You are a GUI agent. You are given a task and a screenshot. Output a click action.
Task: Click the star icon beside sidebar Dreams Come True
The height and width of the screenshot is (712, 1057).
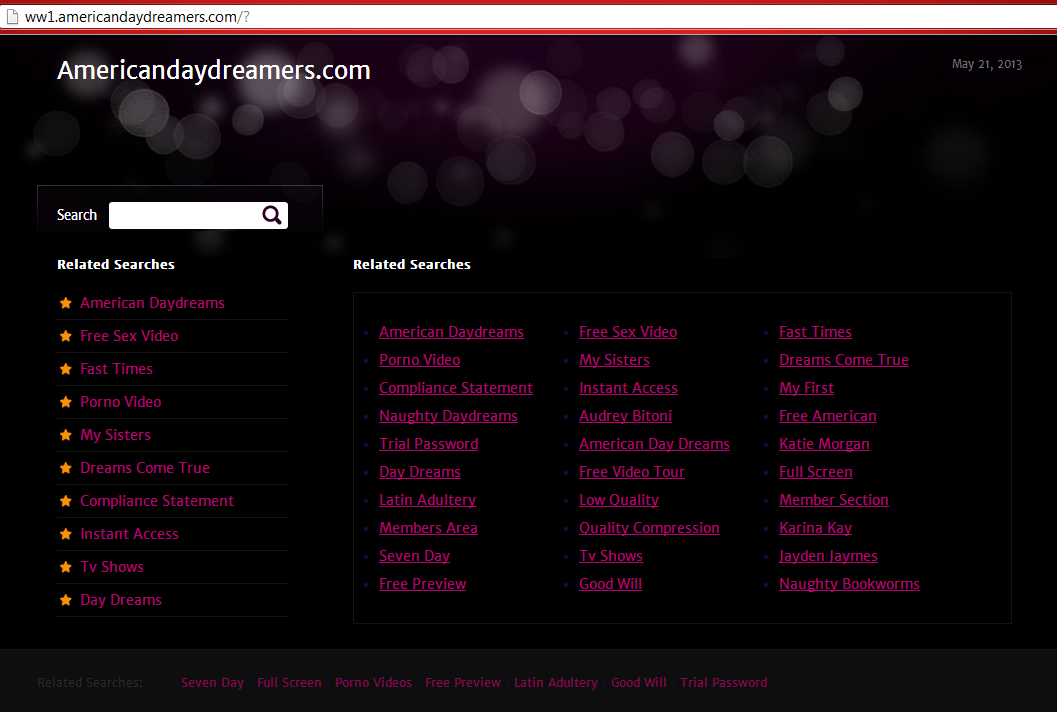click(65, 468)
